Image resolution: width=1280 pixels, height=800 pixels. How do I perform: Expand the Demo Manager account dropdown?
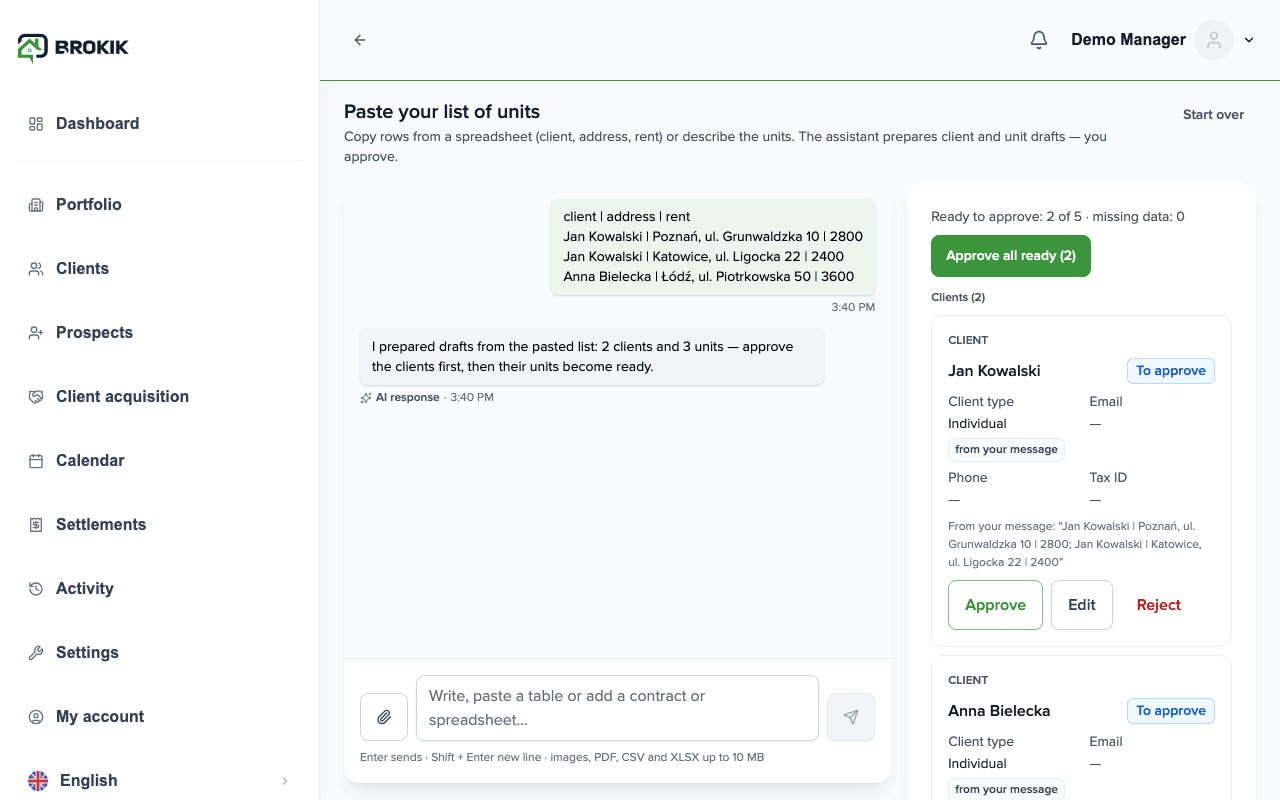(1249, 40)
